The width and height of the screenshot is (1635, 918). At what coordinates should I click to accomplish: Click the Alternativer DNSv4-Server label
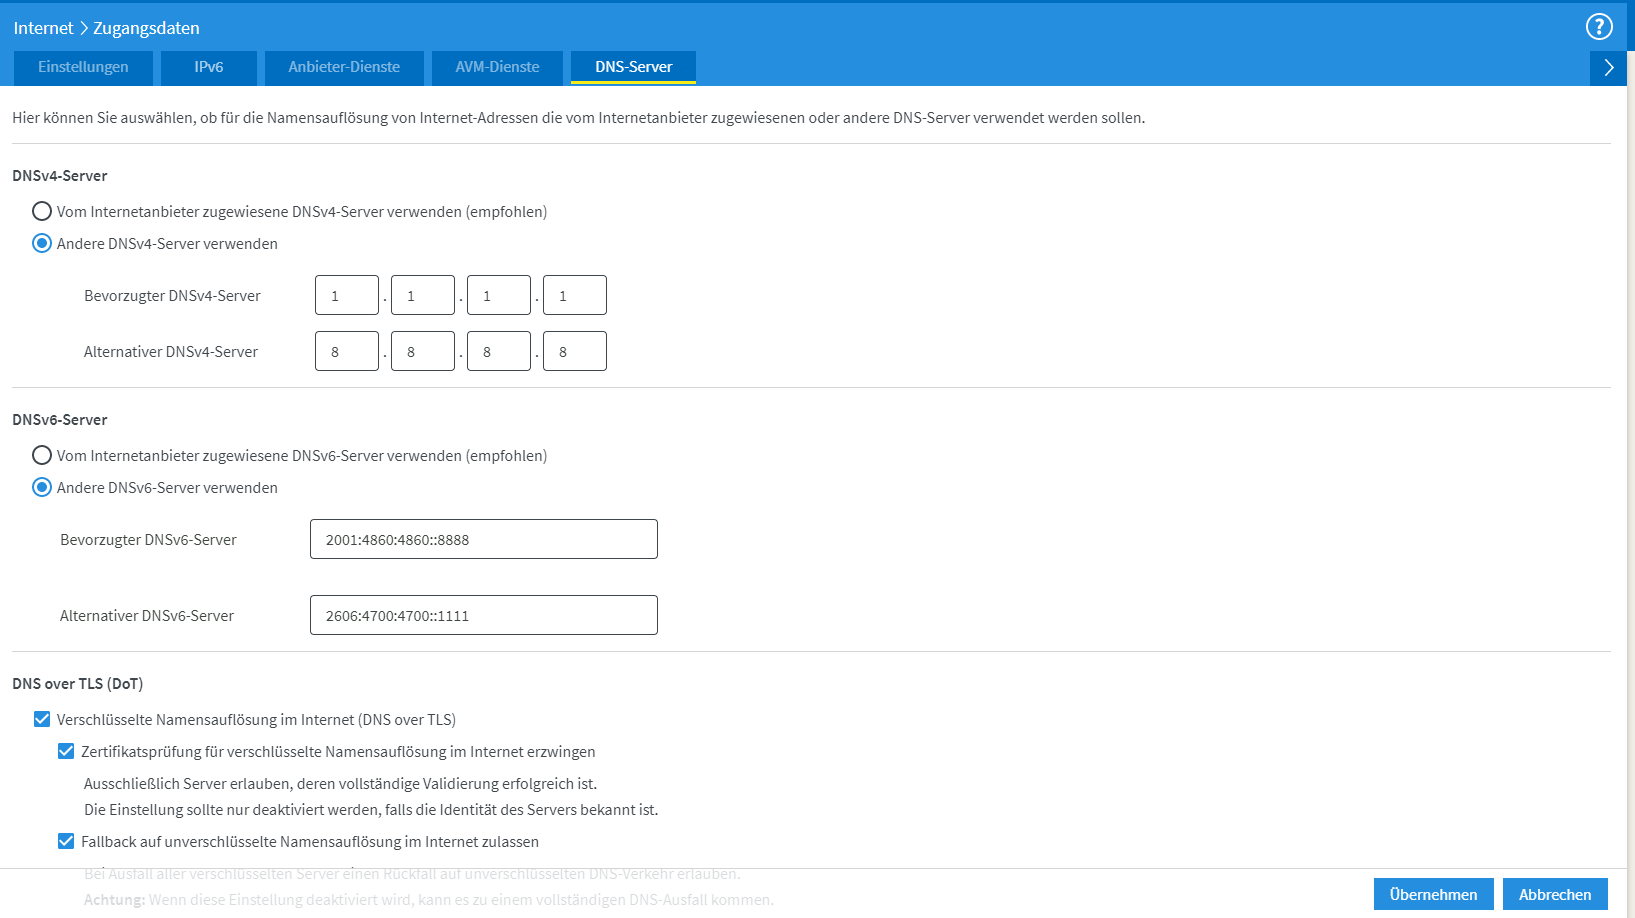[x=171, y=351]
